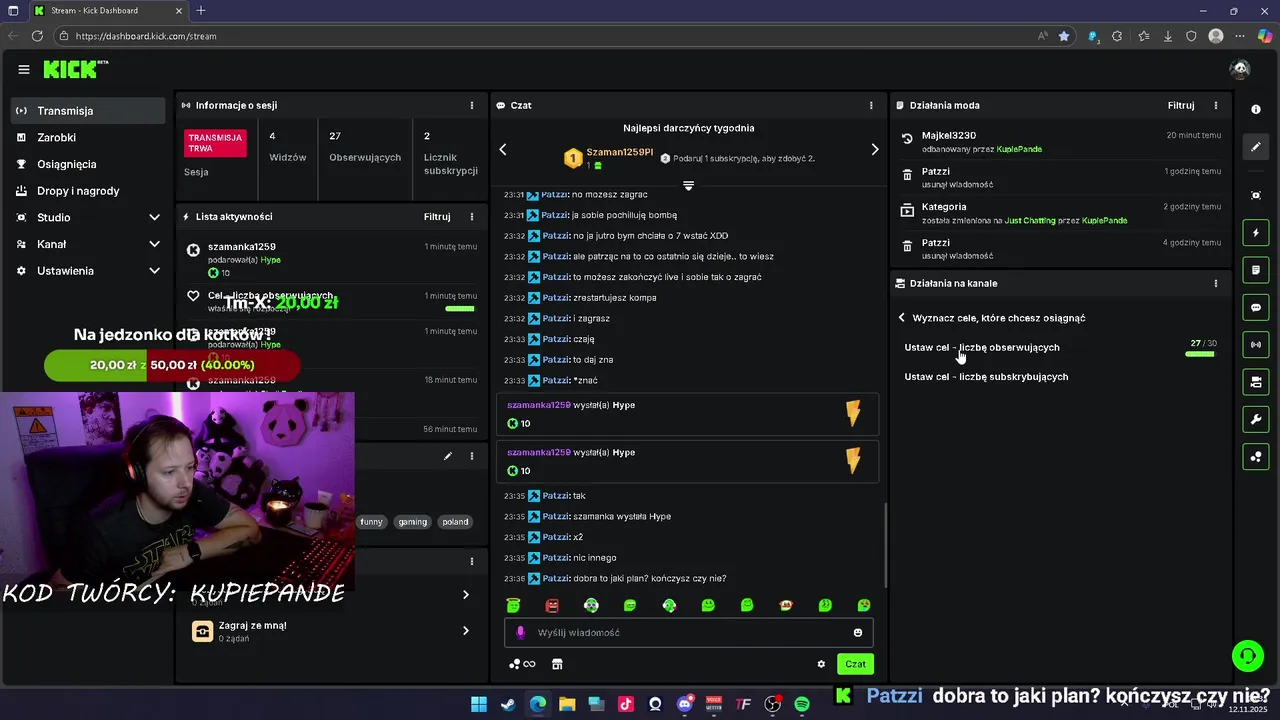The width and height of the screenshot is (1280, 720).
Task: Open the Działania na kanale three-dot menu
Action: coord(1216,283)
